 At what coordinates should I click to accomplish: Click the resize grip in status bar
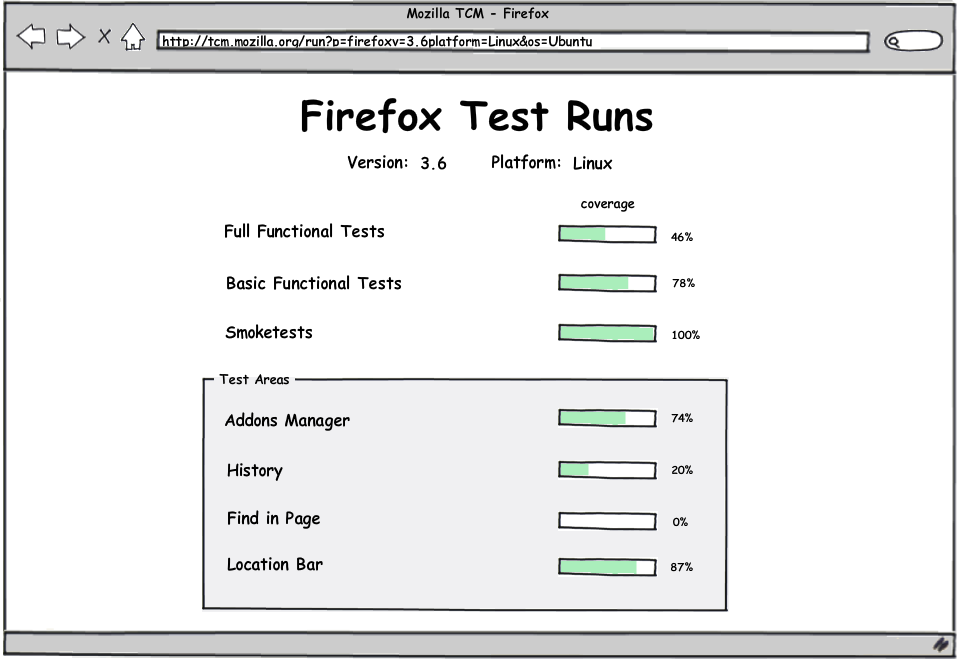941,644
